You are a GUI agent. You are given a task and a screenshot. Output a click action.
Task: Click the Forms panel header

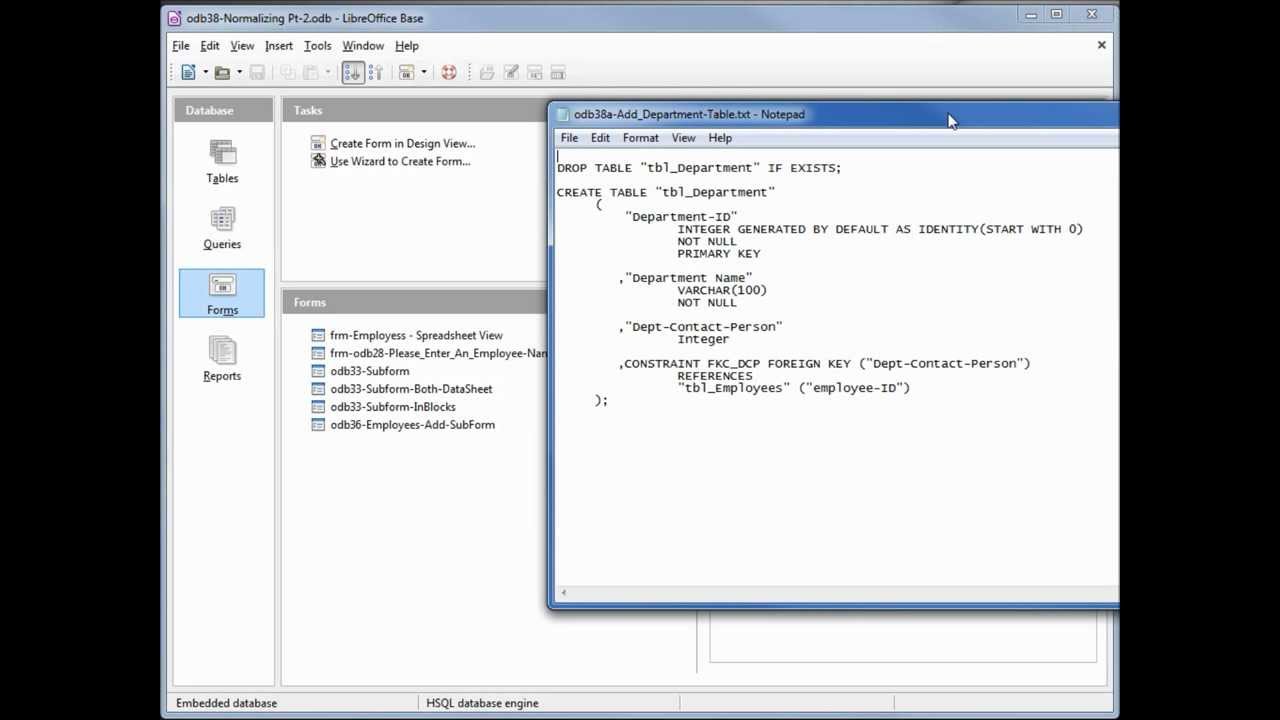[x=415, y=303]
